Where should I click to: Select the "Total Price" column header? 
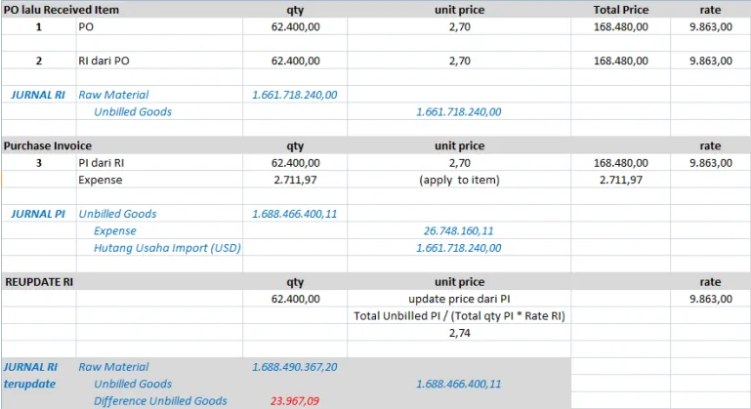pyautogui.click(x=620, y=9)
